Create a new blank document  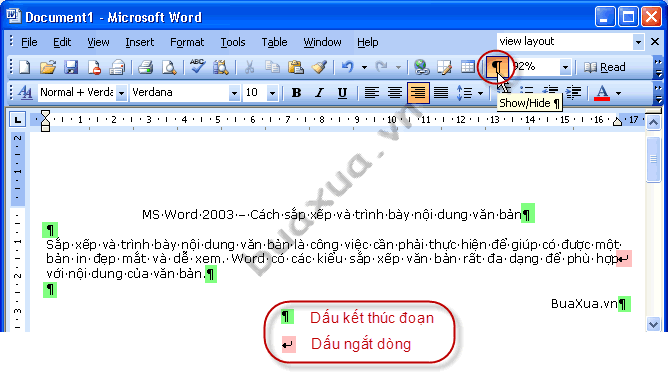click(25, 67)
